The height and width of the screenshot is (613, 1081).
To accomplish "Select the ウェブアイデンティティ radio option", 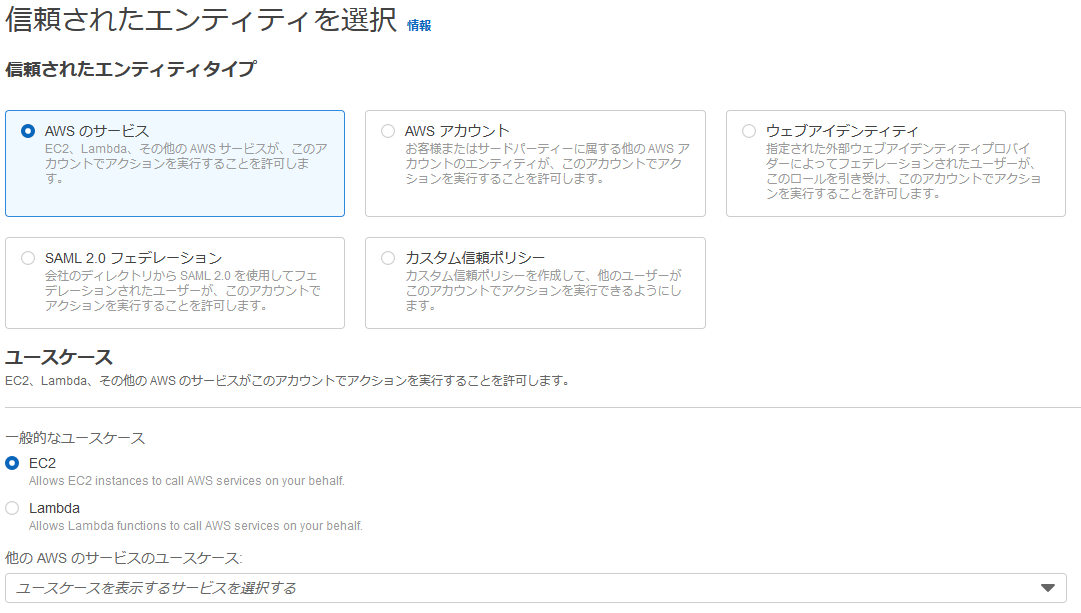I will point(749,131).
